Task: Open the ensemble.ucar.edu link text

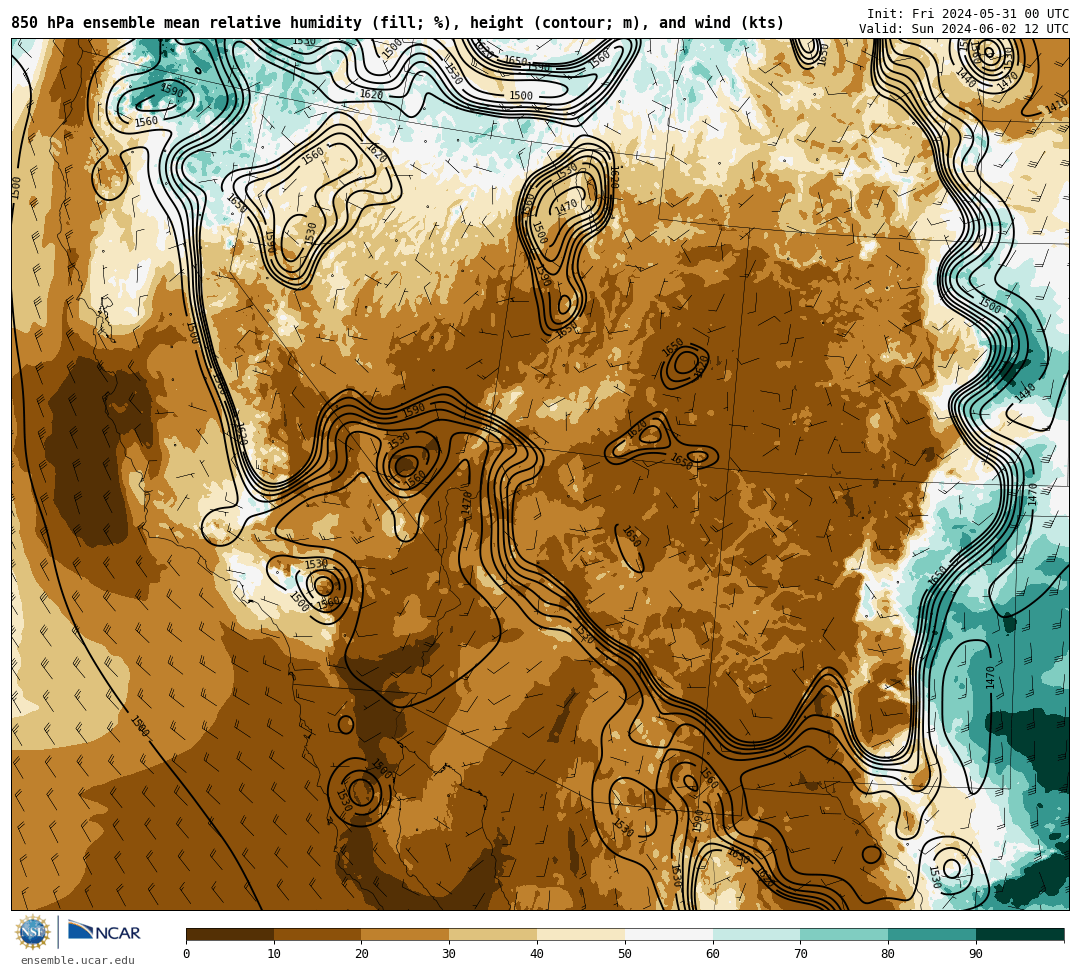Action: point(77,960)
